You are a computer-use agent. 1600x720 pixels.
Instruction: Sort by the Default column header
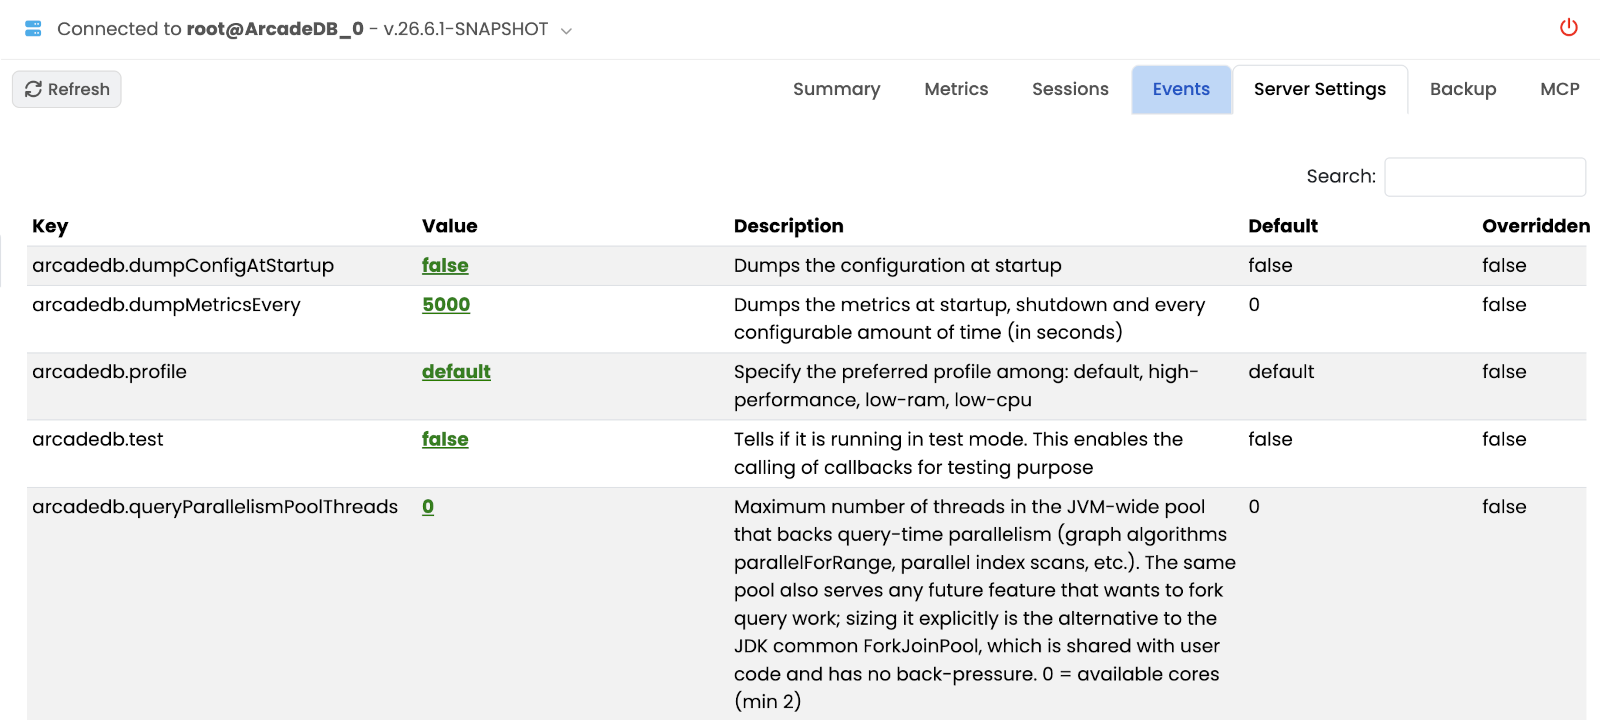tap(1283, 226)
